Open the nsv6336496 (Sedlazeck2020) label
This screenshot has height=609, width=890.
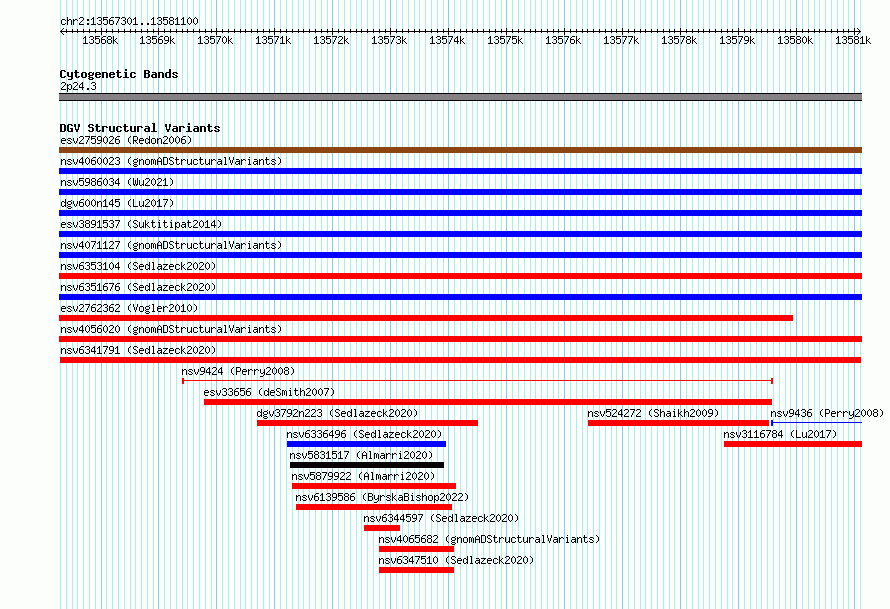click(364, 434)
